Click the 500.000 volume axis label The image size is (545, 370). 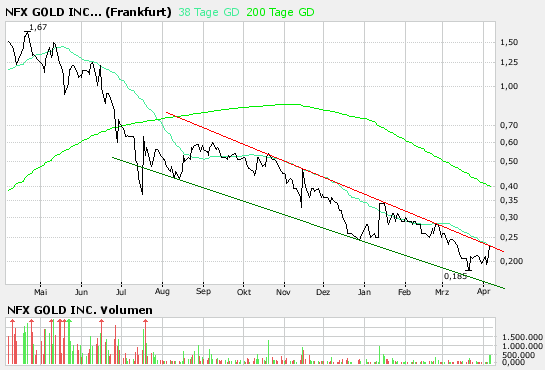point(520,355)
